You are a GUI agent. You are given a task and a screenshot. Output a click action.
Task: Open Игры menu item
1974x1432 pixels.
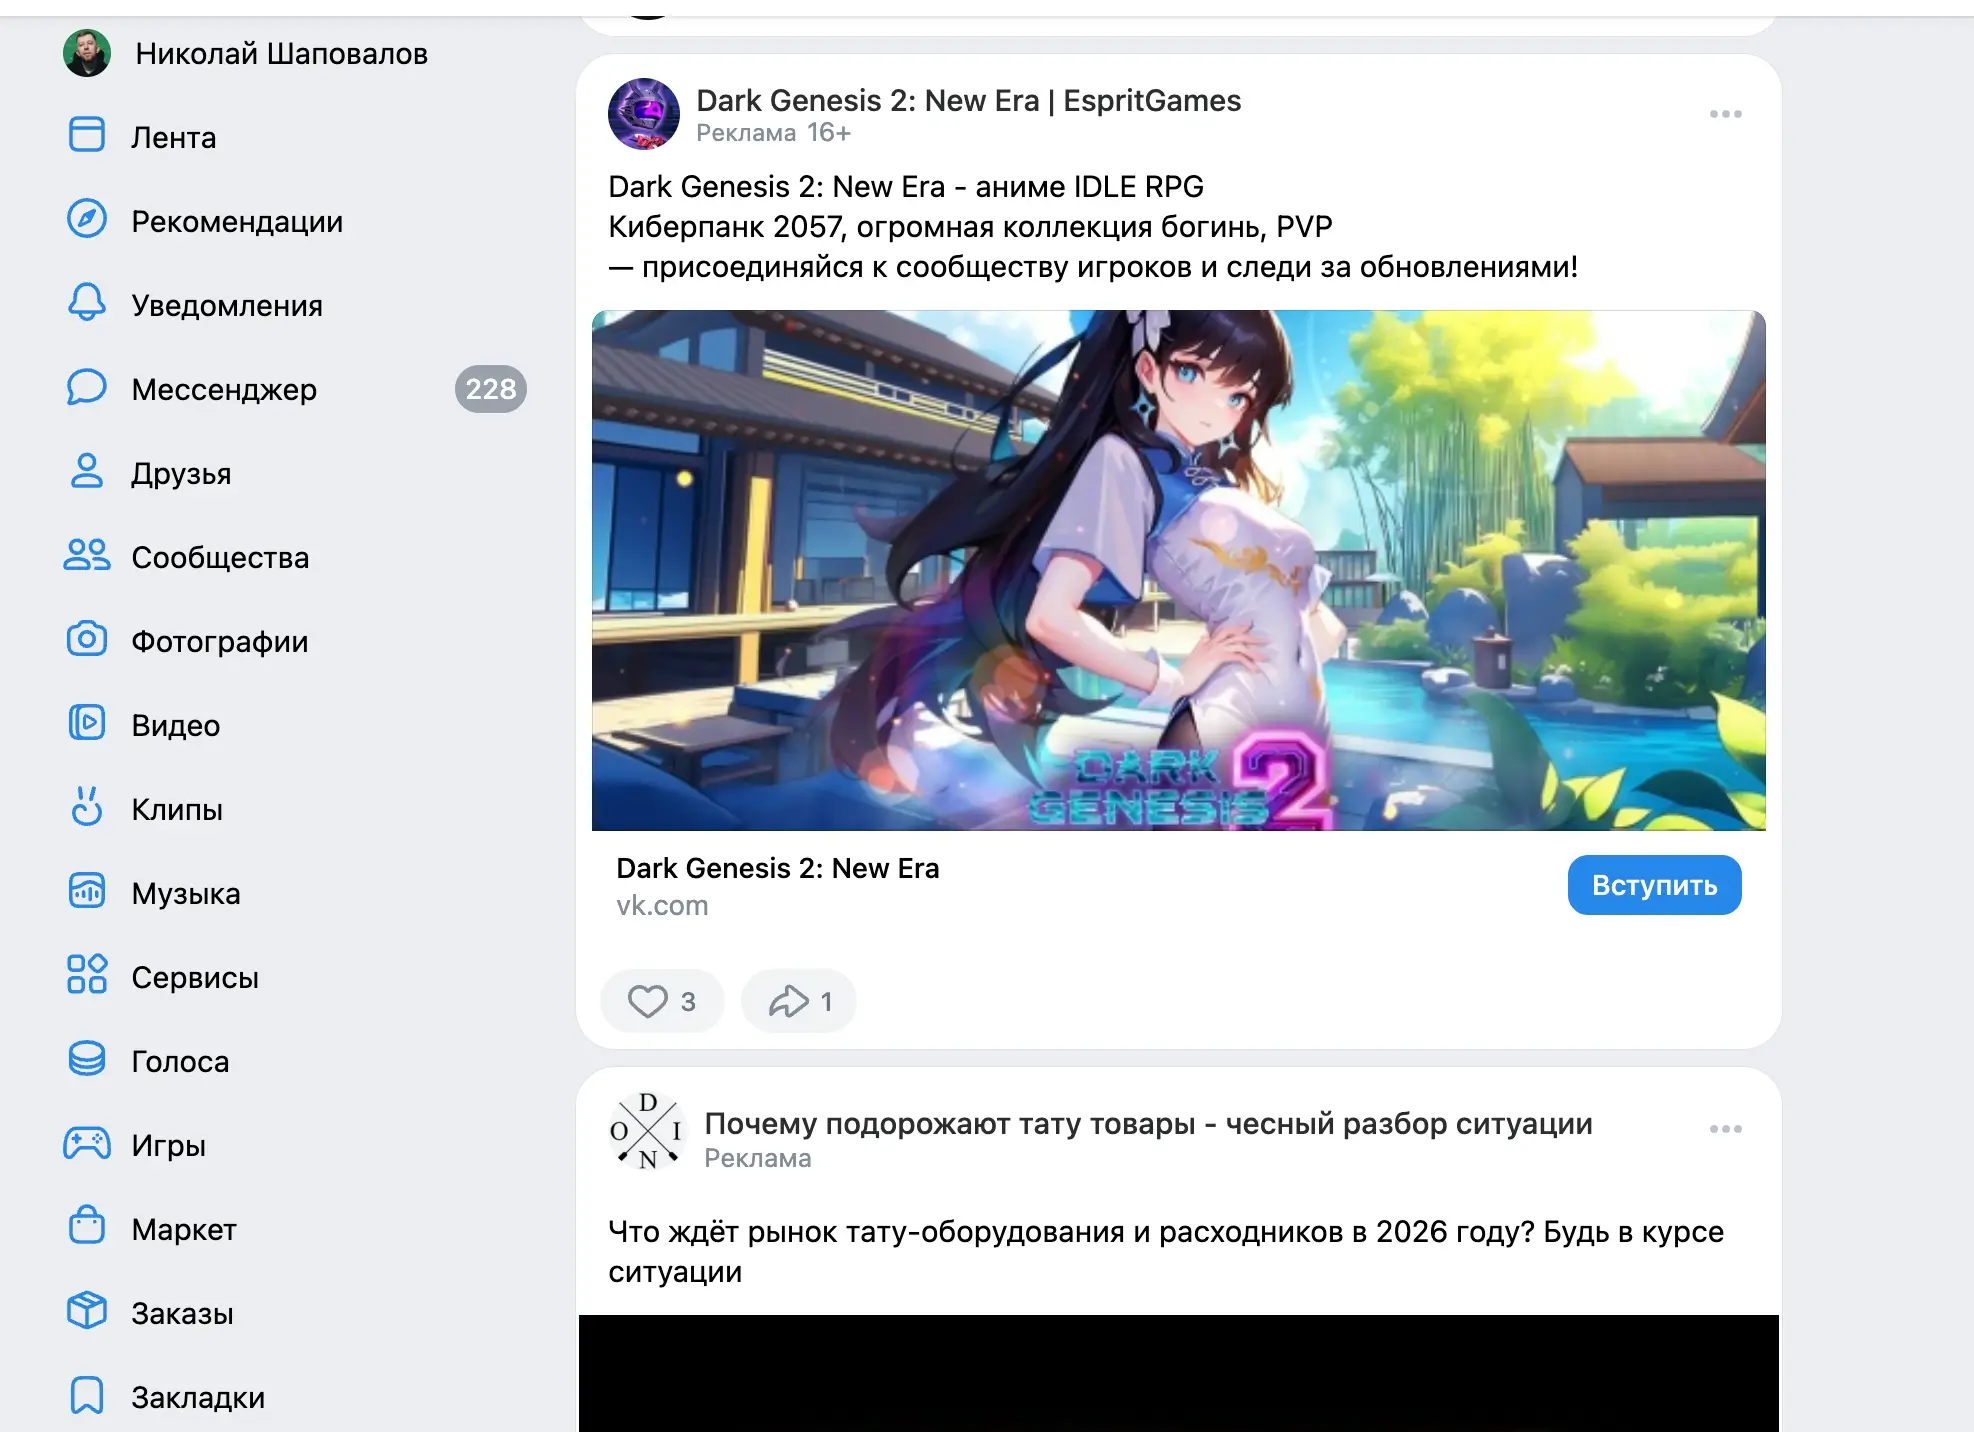(169, 1145)
